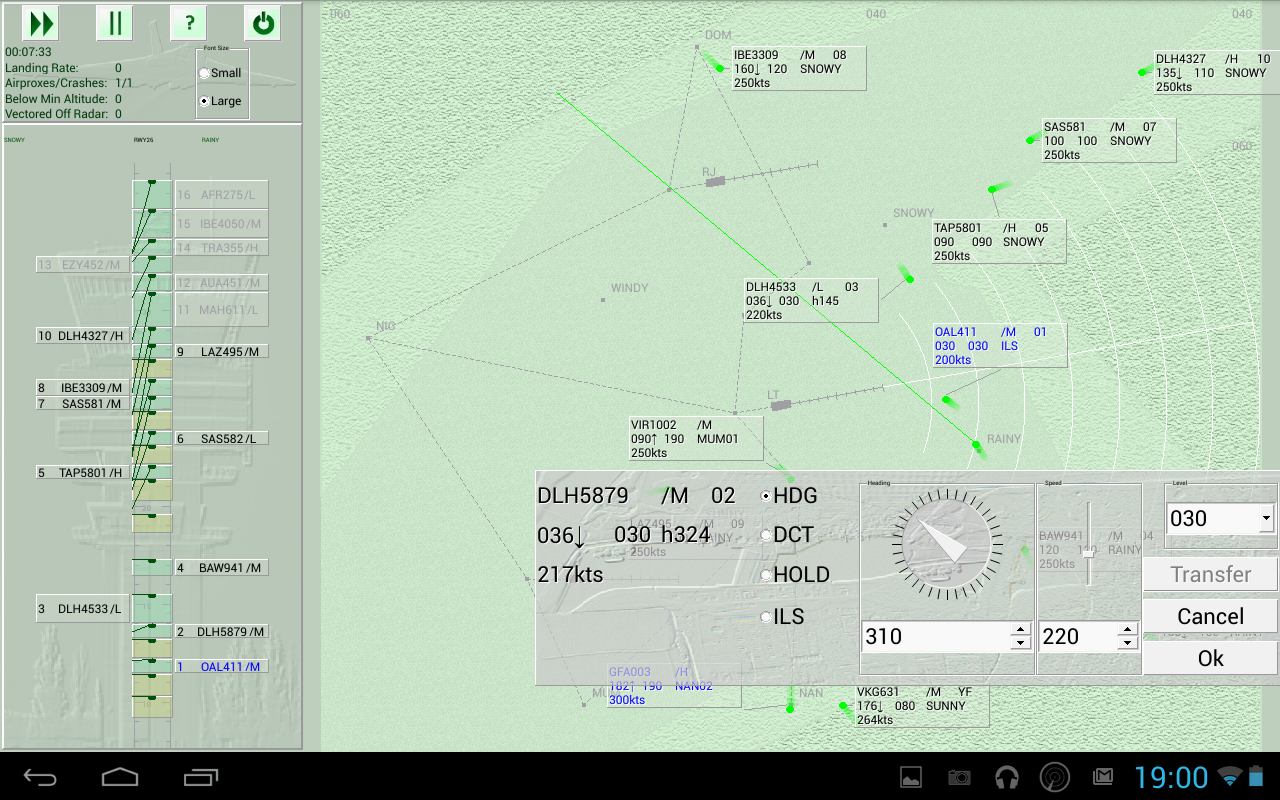The width and height of the screenshot is (1280, 800).
Task: Click GFA003 blue radar data label
Action: pyautogui.click(x=674, y=687)
